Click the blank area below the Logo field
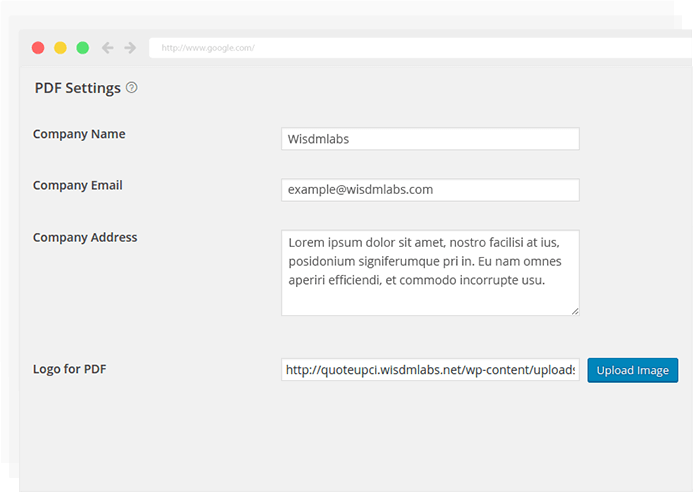The image size is (693, 492). click(350, 440)
